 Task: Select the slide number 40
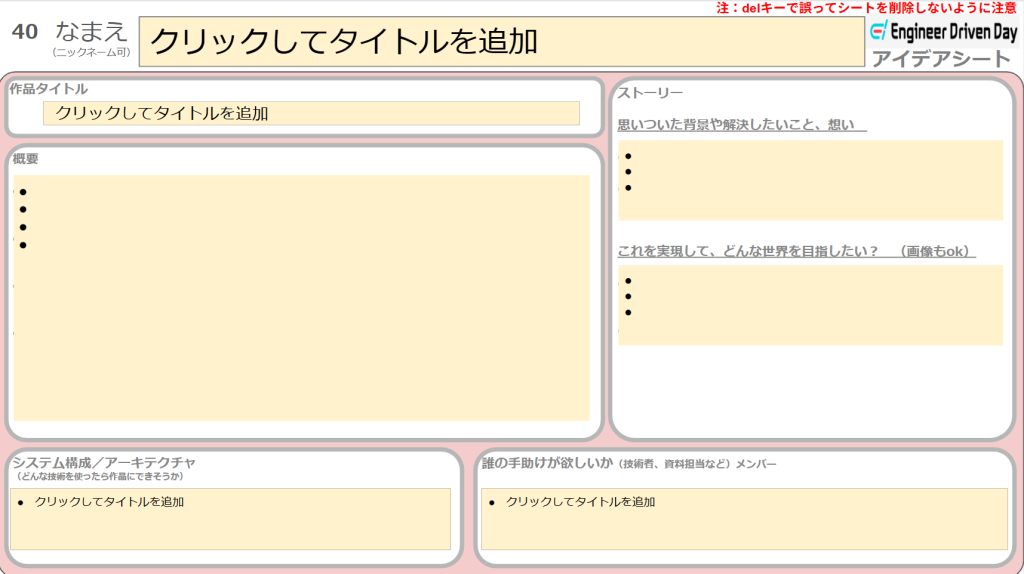tap(25, 32)
